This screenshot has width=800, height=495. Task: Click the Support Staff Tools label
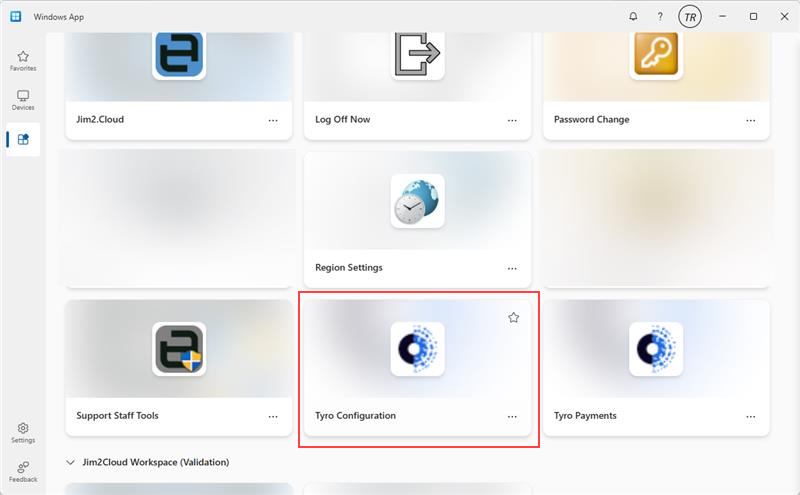[x=117, y=415]
